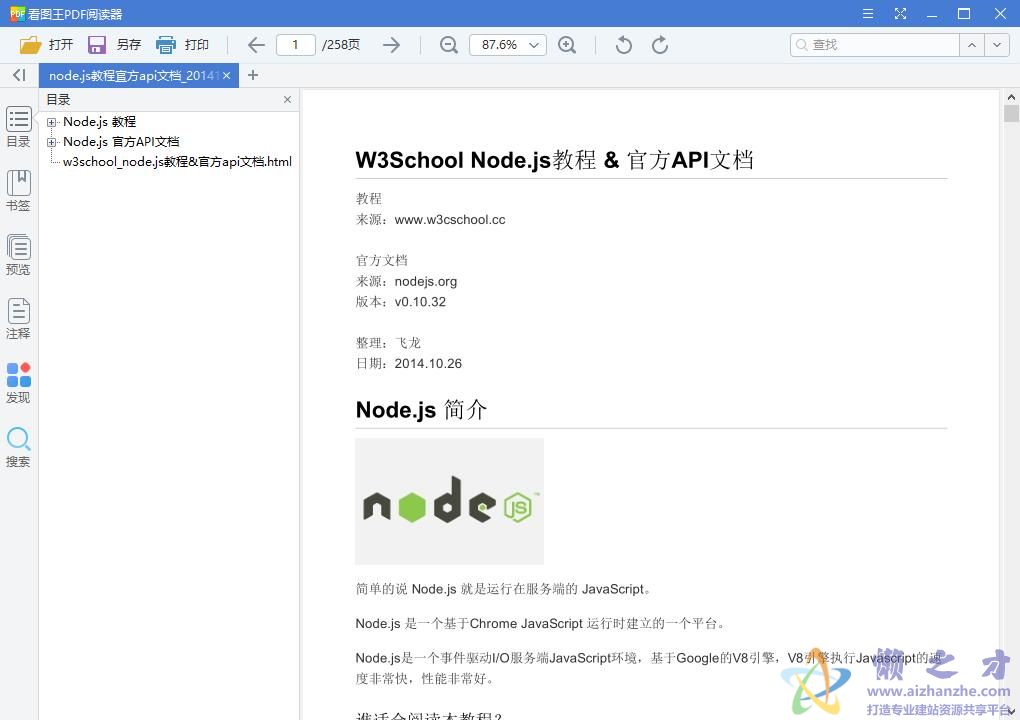
Task: Open the zoom percentage dropdown
Action: click(x=534, y=45)
